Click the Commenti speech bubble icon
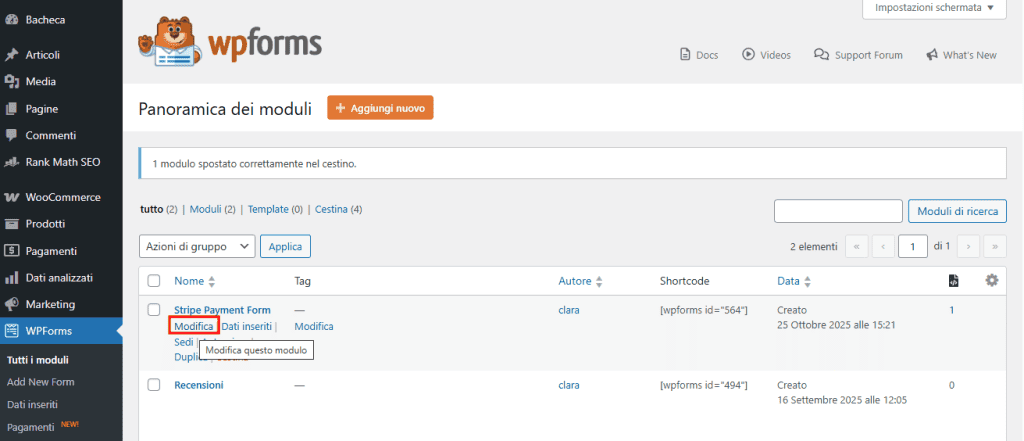This screenshot has height=441, width=1024. [11, 135]
